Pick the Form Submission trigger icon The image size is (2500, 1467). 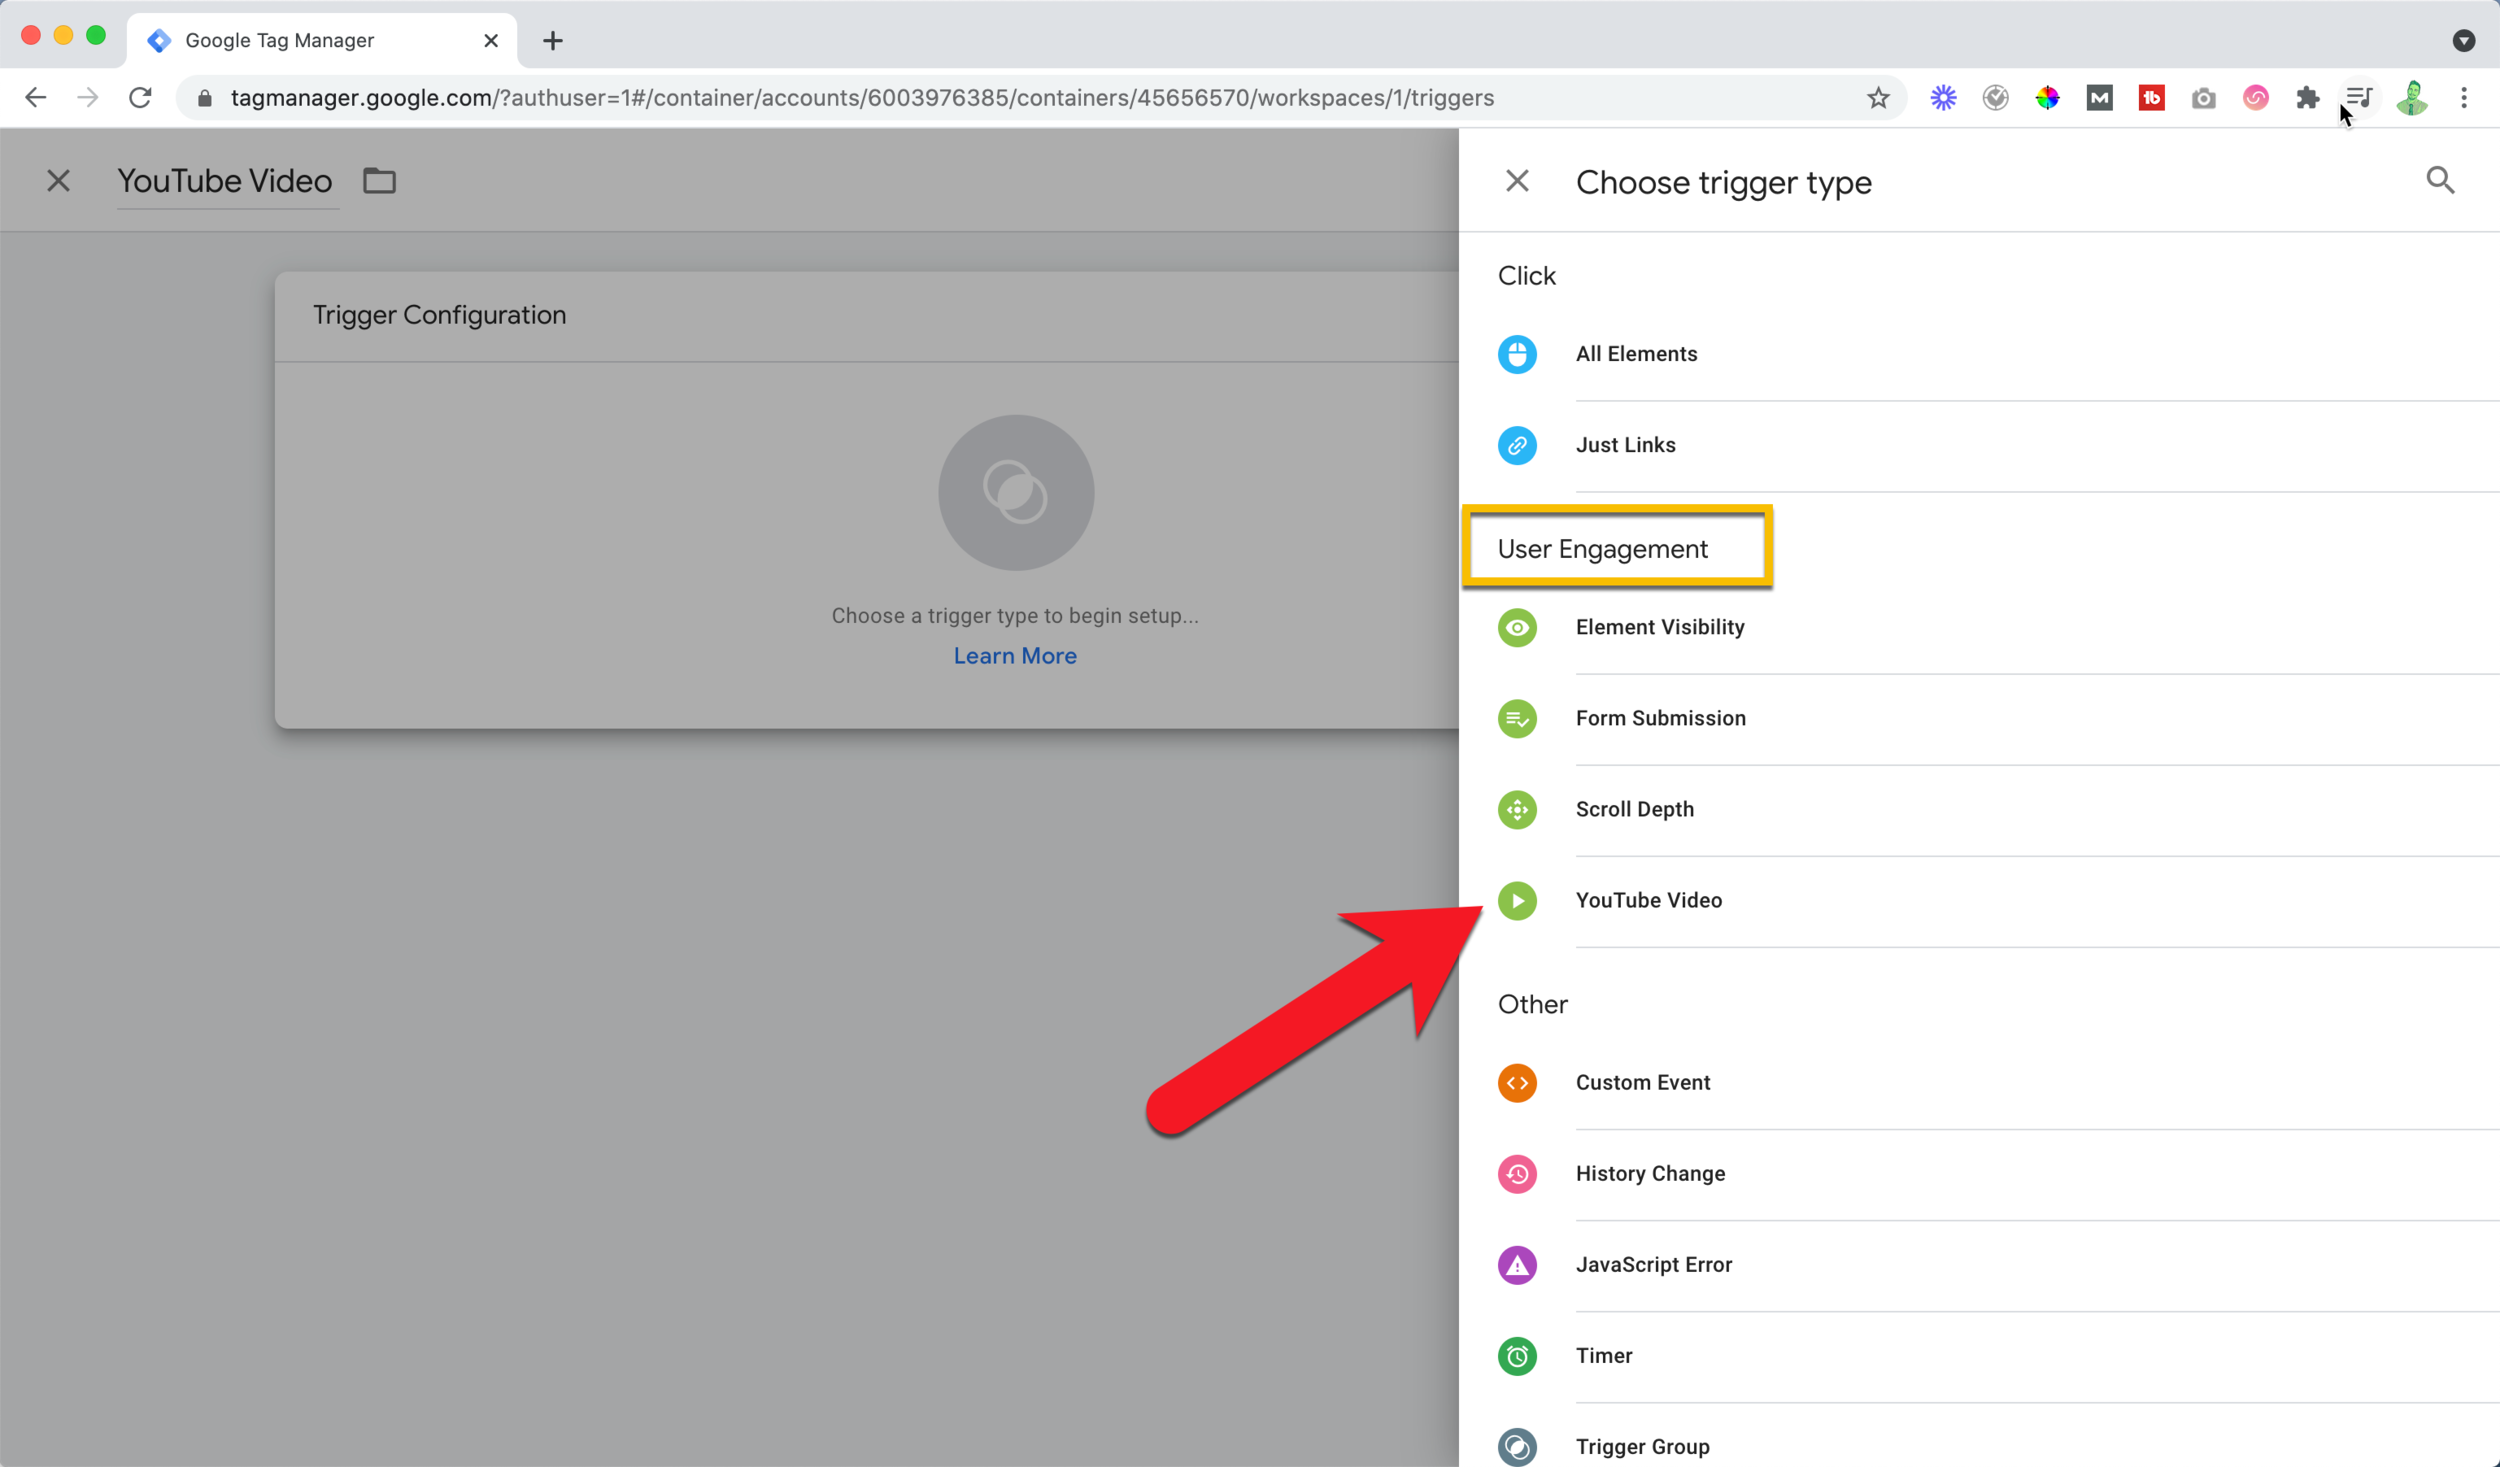[x=1517, y=718]
